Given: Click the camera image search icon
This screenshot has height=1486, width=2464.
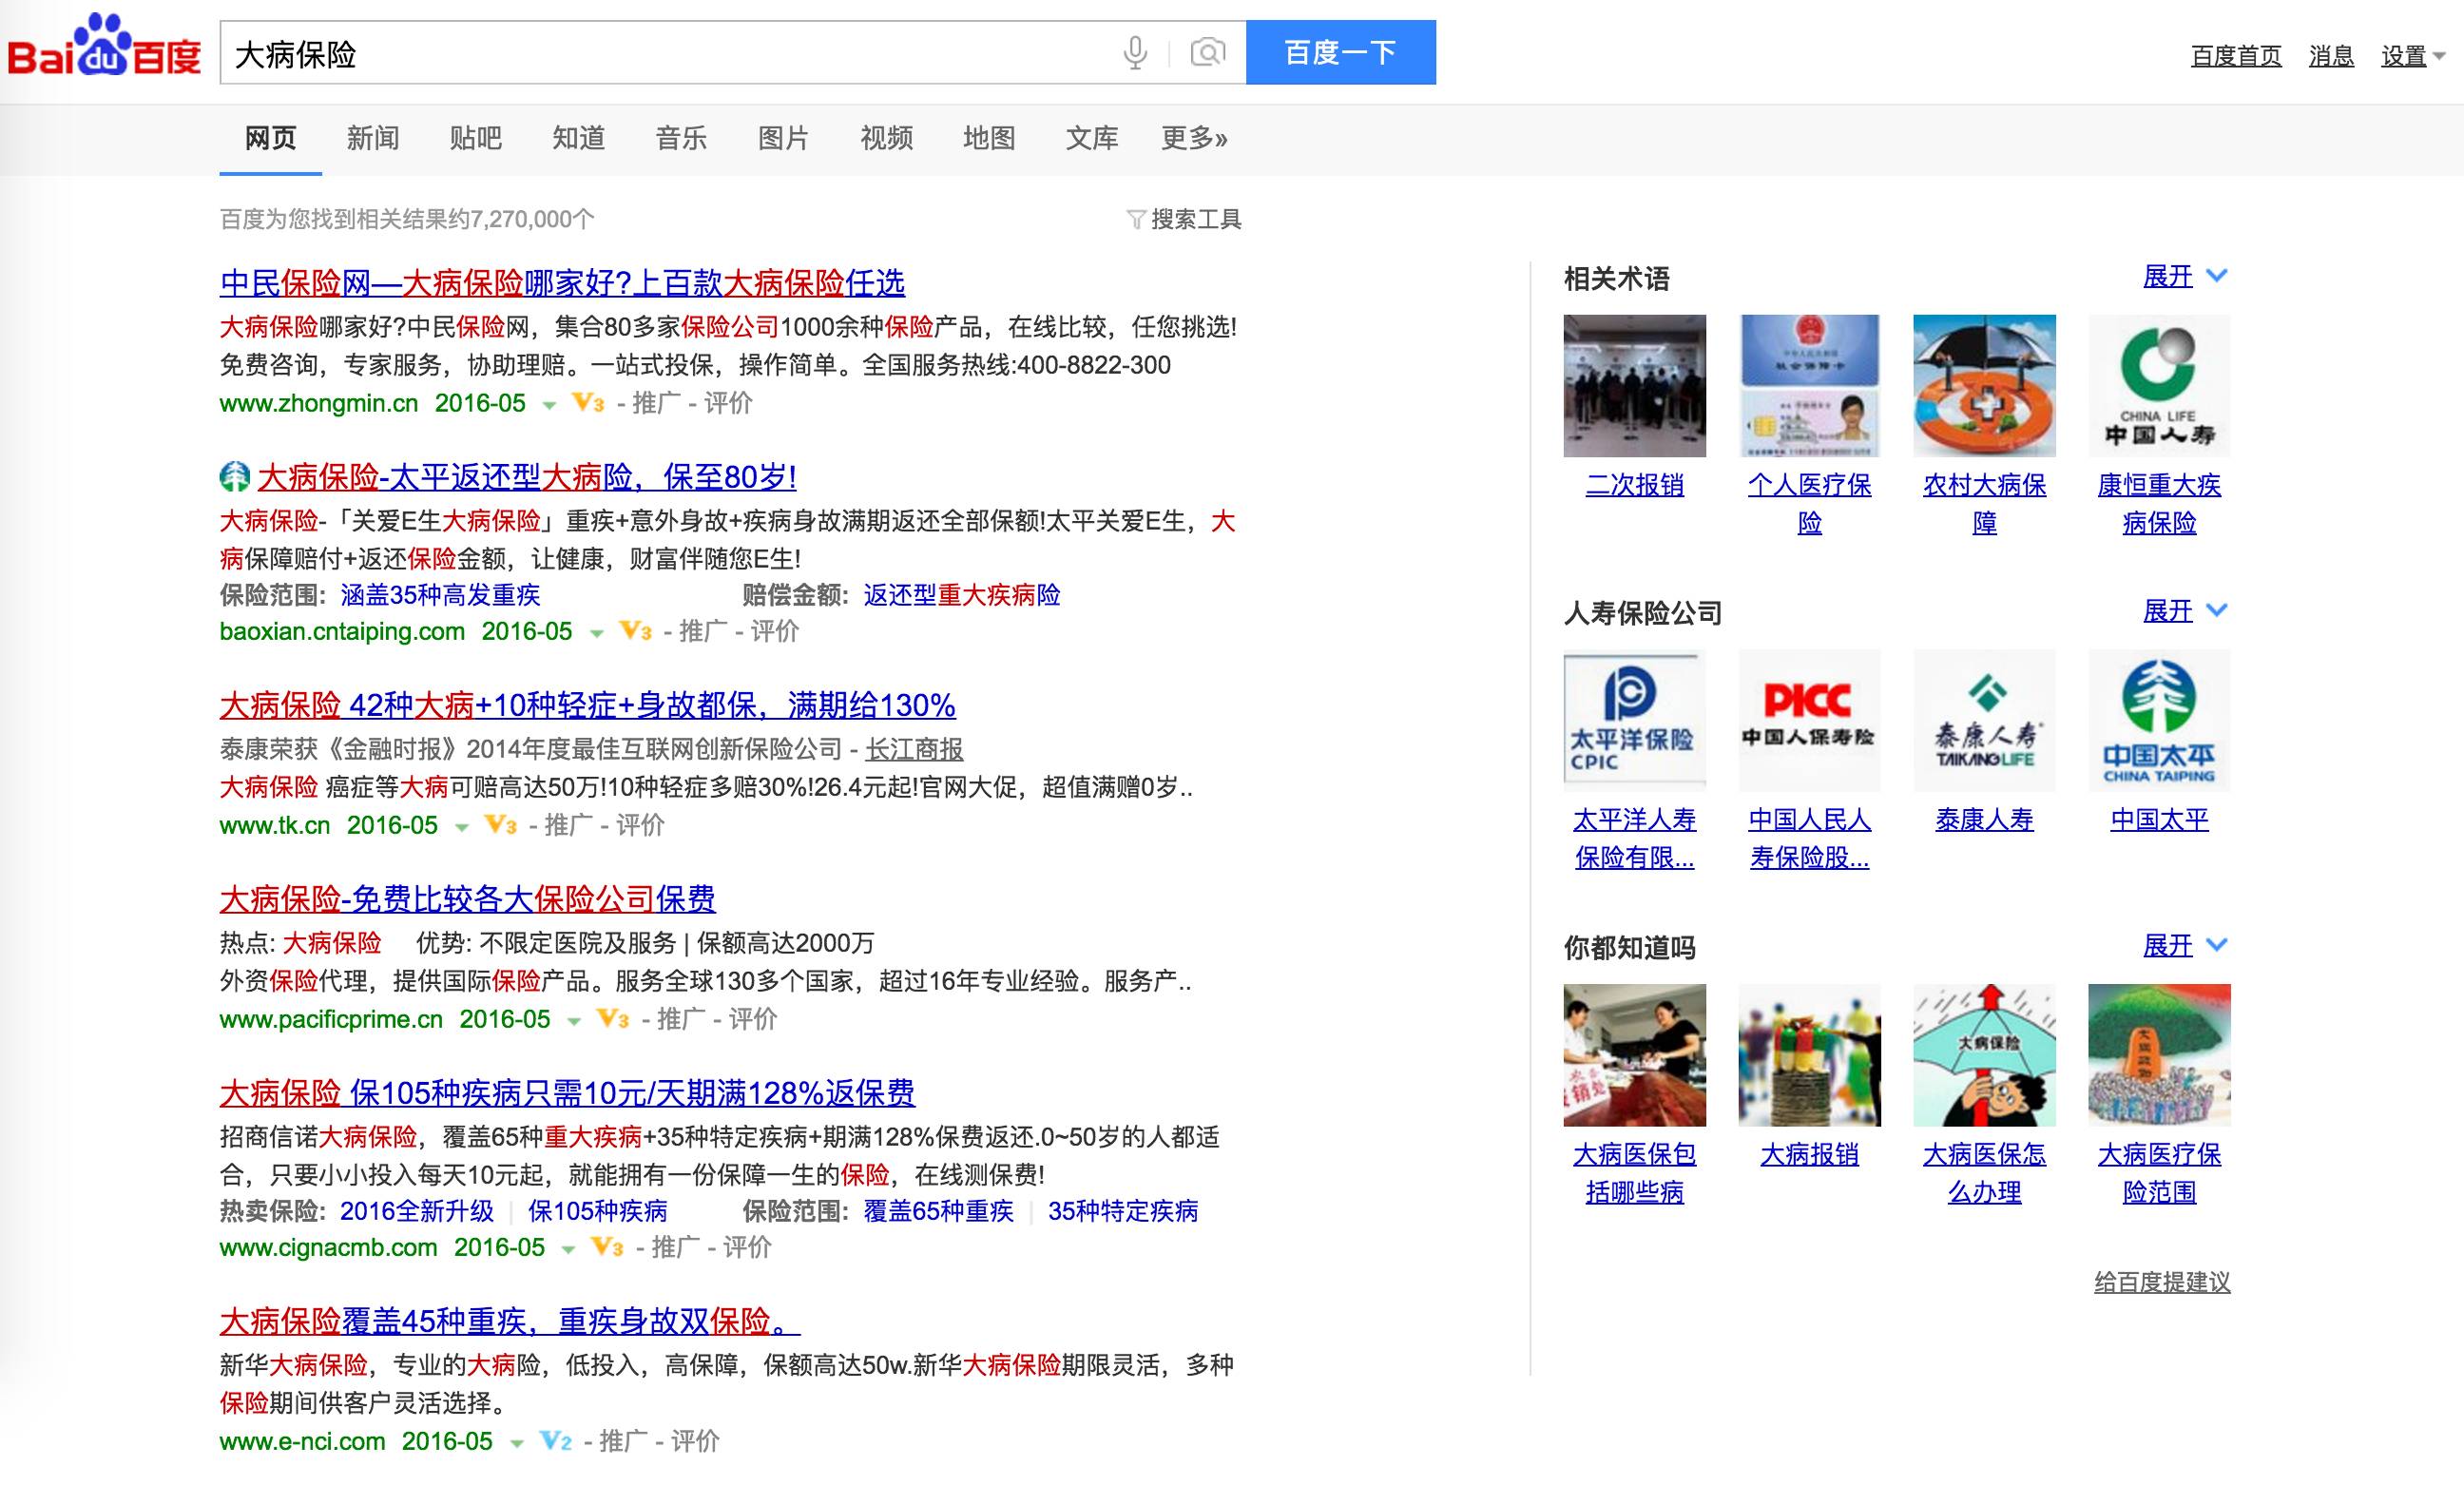Looking at the screenshot, I should pos(1208,52).
